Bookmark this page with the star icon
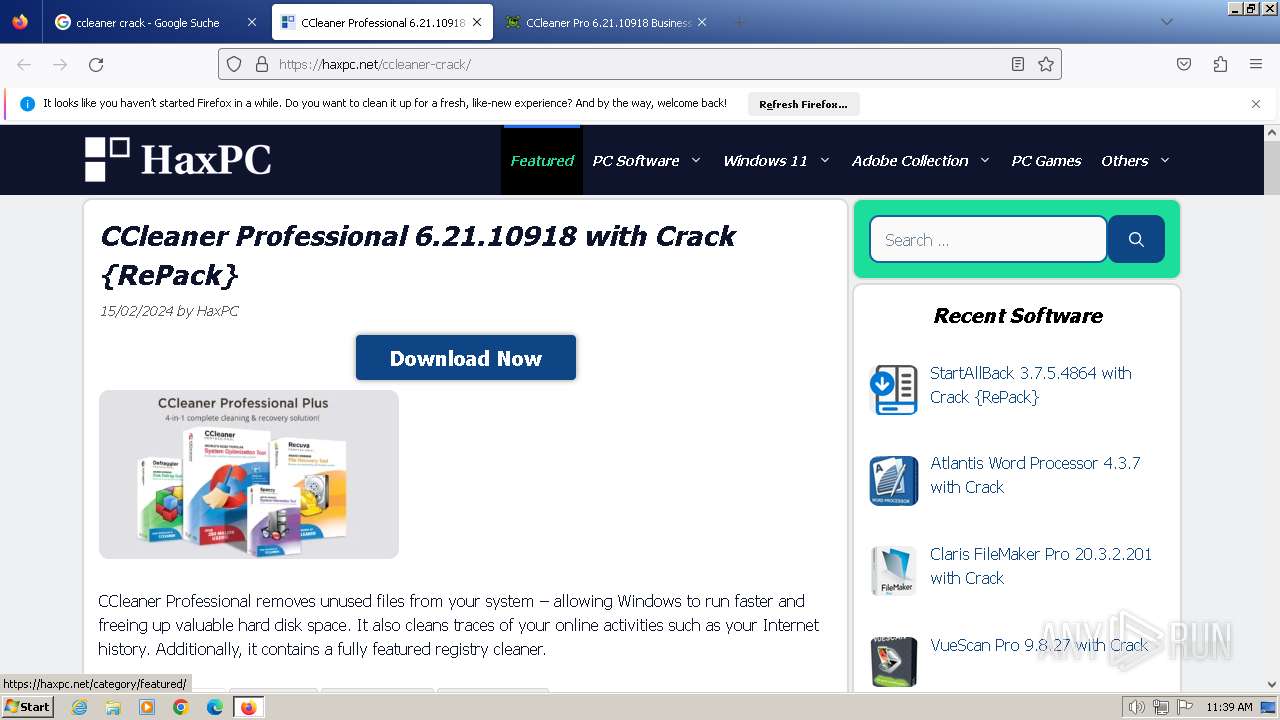The height and width of the screenshot is (720, 1280). coord(1046,64)
